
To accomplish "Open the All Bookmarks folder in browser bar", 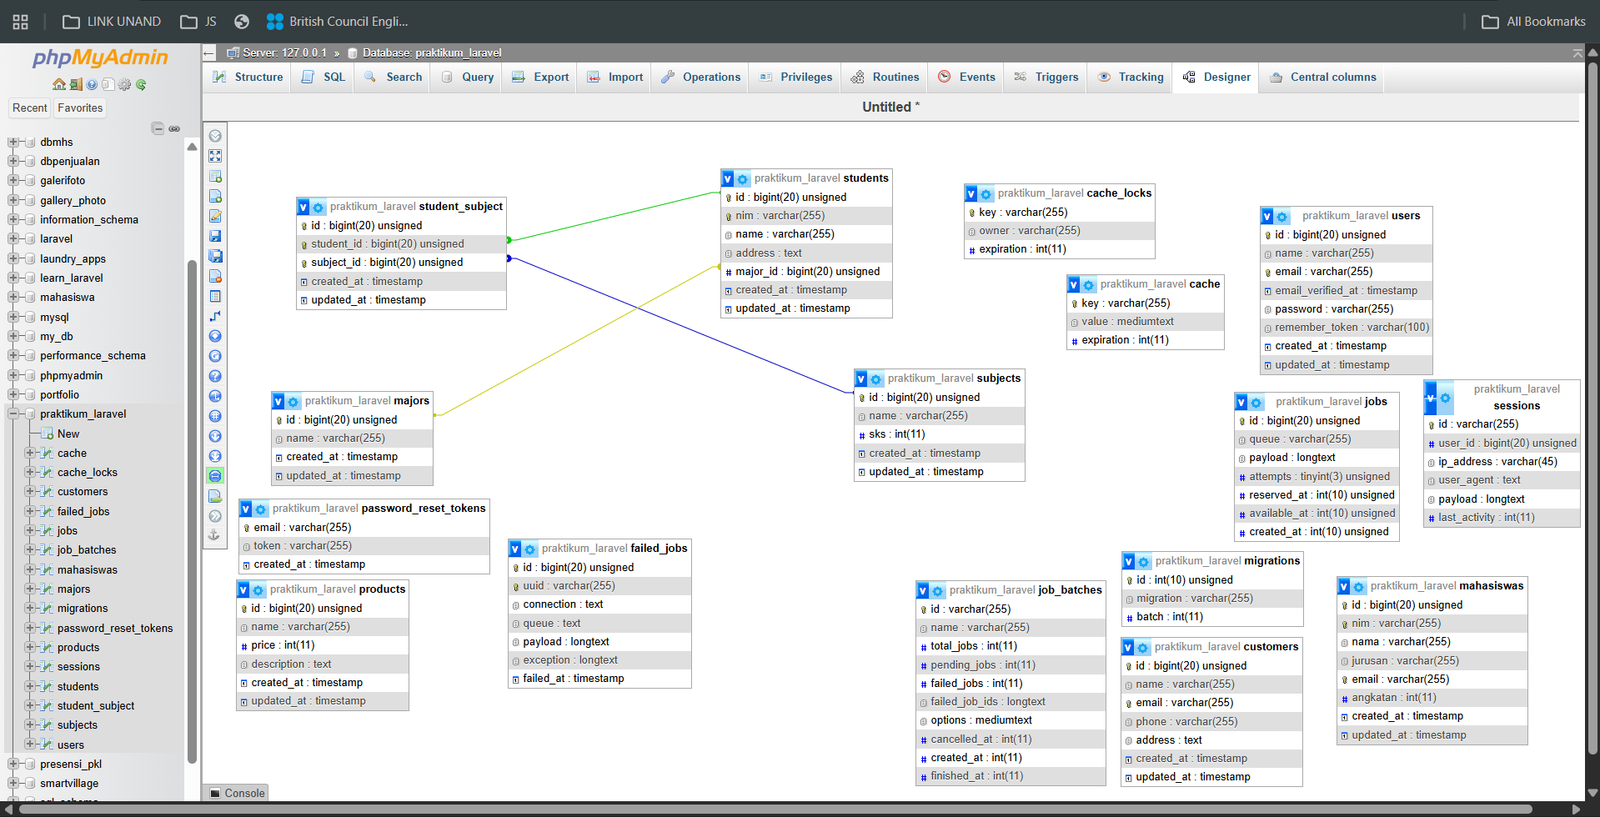I will (1534, 21).
